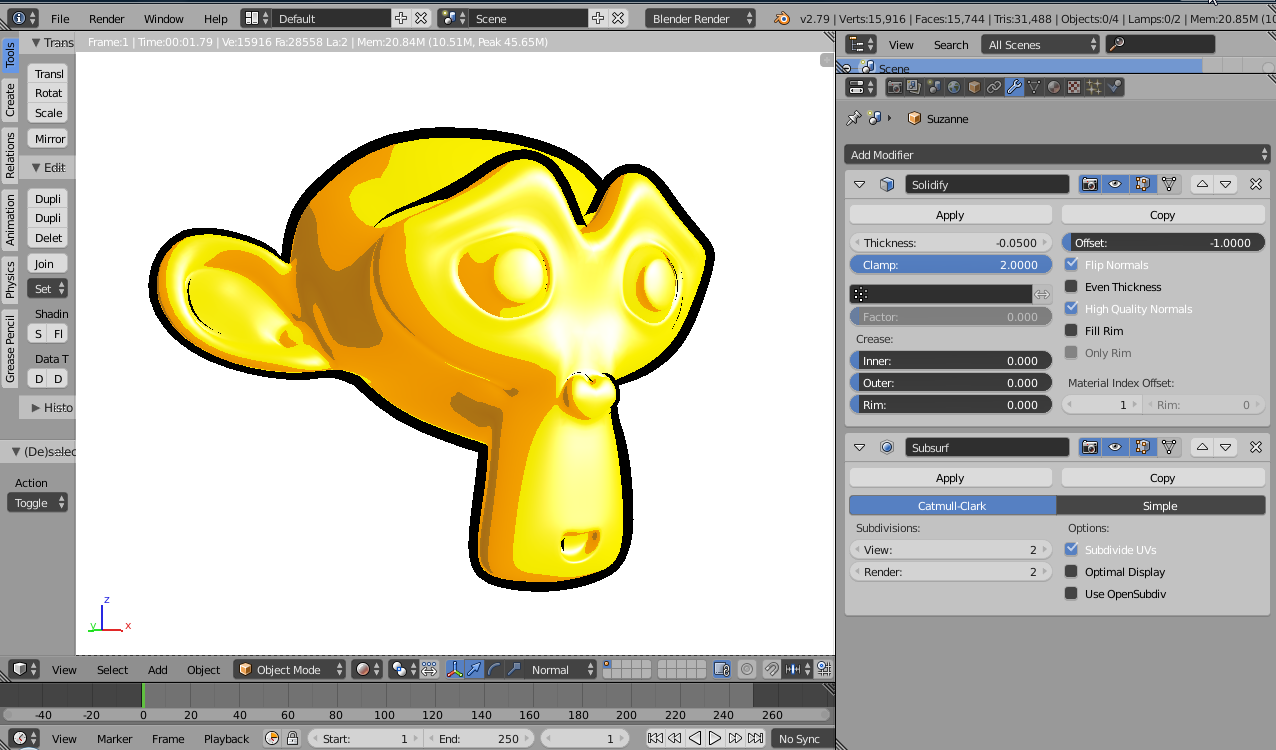Screen dimensions: 1276x750
Task: Toggle Solidify render camera visibility
Action: pyautogui.click(x=1090, y=184)
